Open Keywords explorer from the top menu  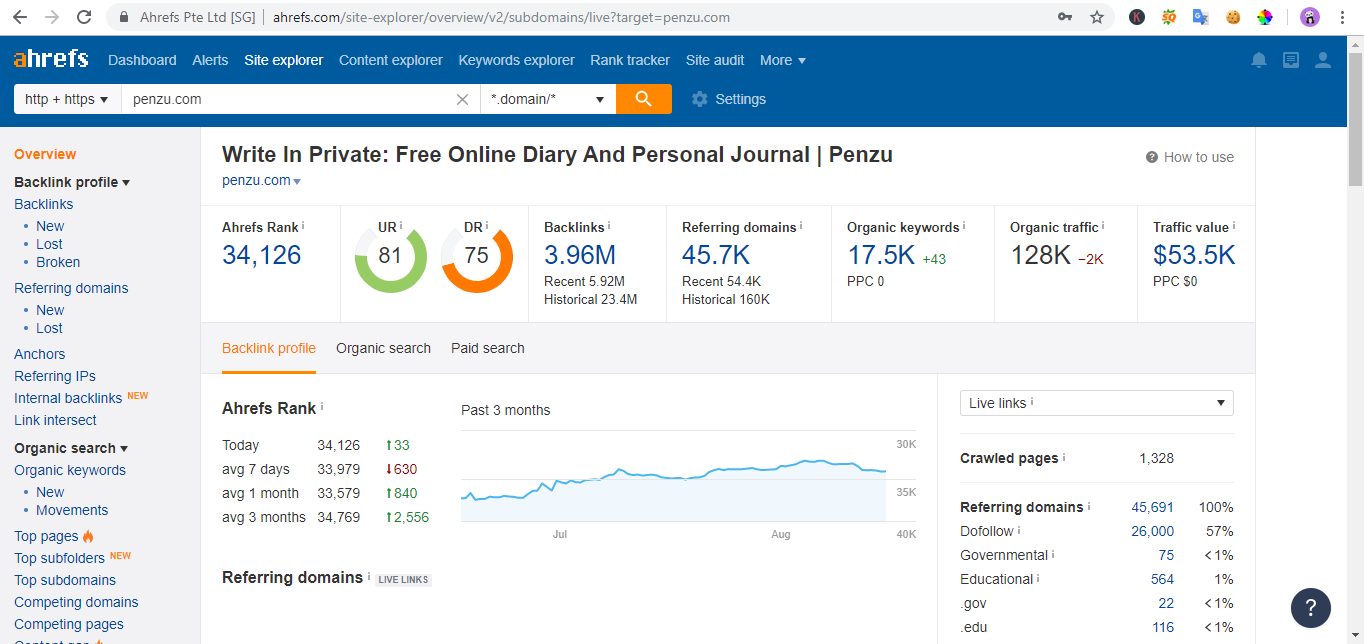coord(516,60)
